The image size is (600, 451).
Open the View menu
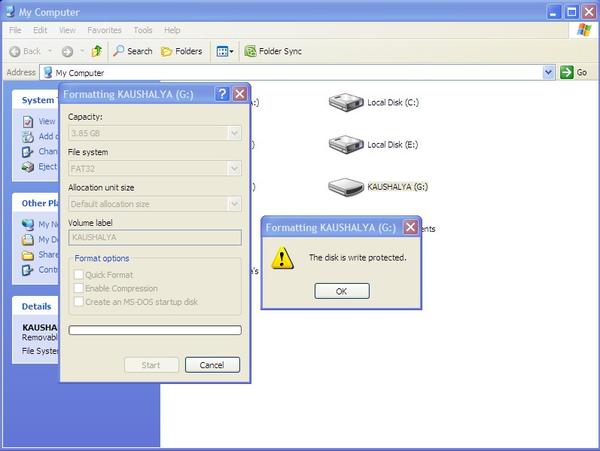click(67, 30)
